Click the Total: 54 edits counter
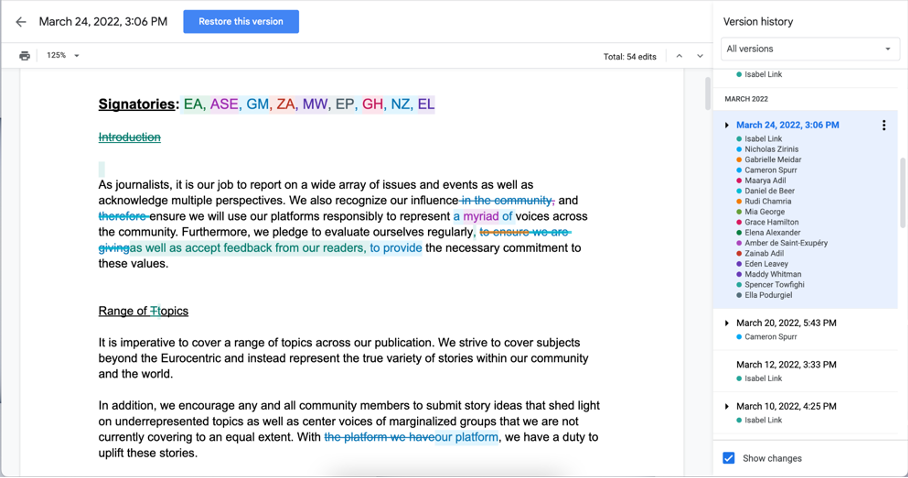Viewport: 908px width, 478px height. (629, 57)
